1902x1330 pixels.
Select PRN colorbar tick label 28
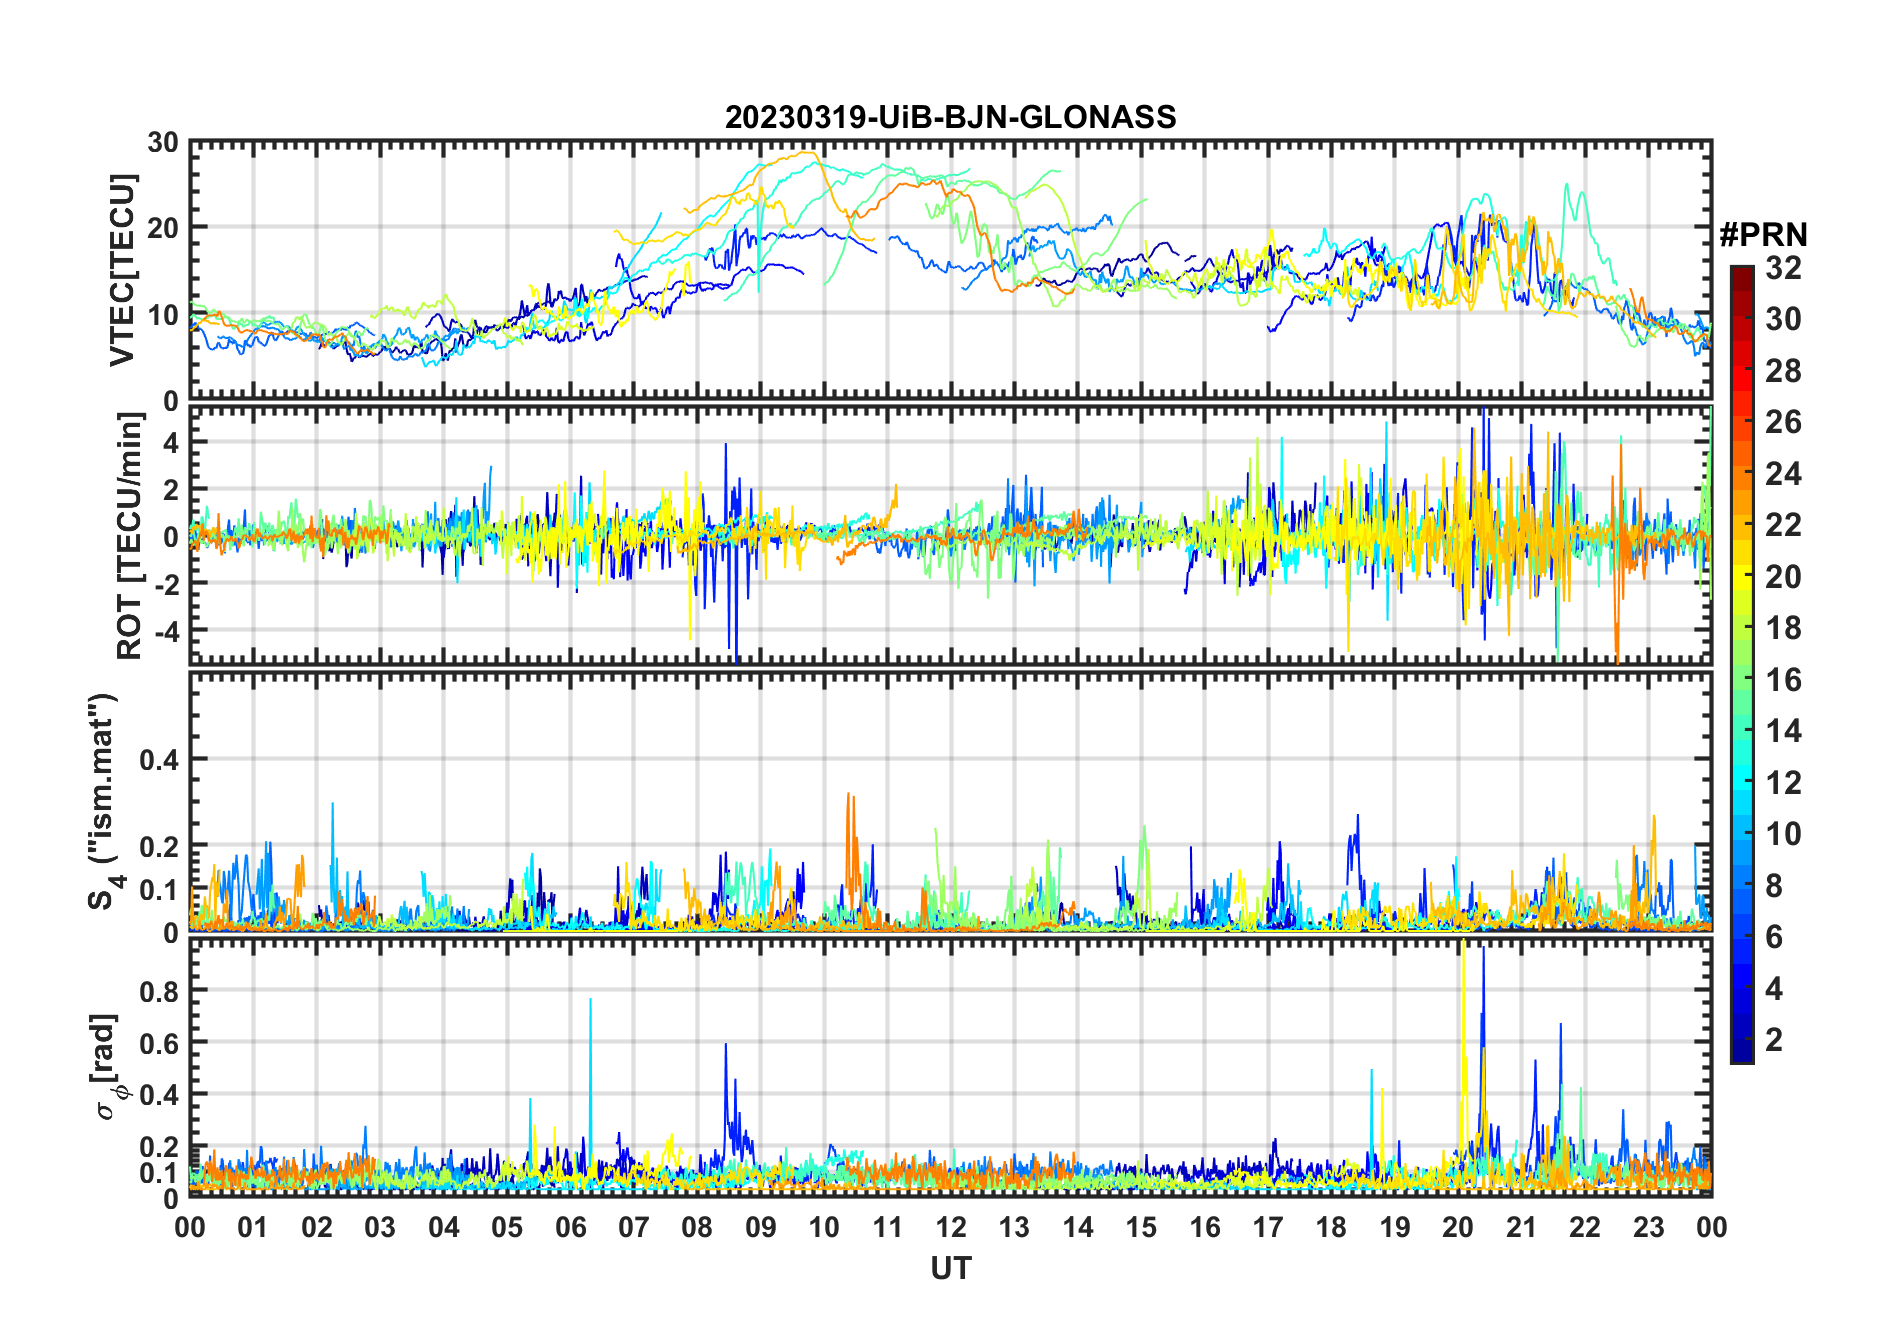pyautogui.click(x=1783, y=371)
